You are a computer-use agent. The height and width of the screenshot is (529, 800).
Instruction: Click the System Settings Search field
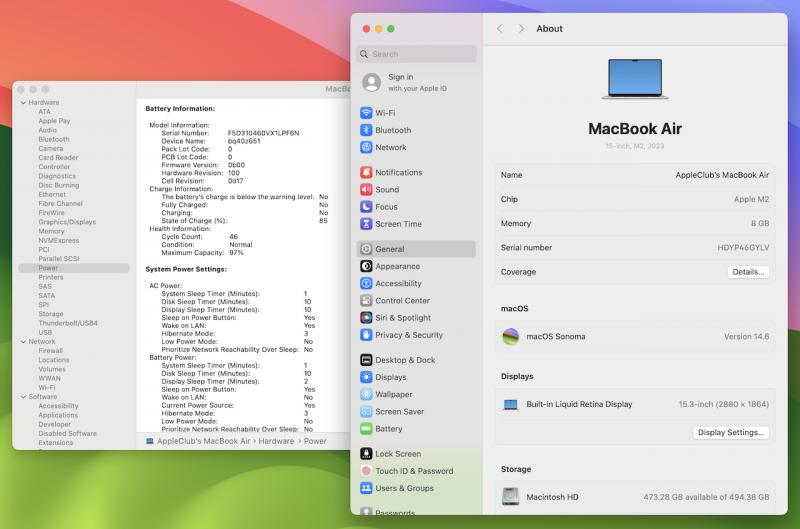416,54
